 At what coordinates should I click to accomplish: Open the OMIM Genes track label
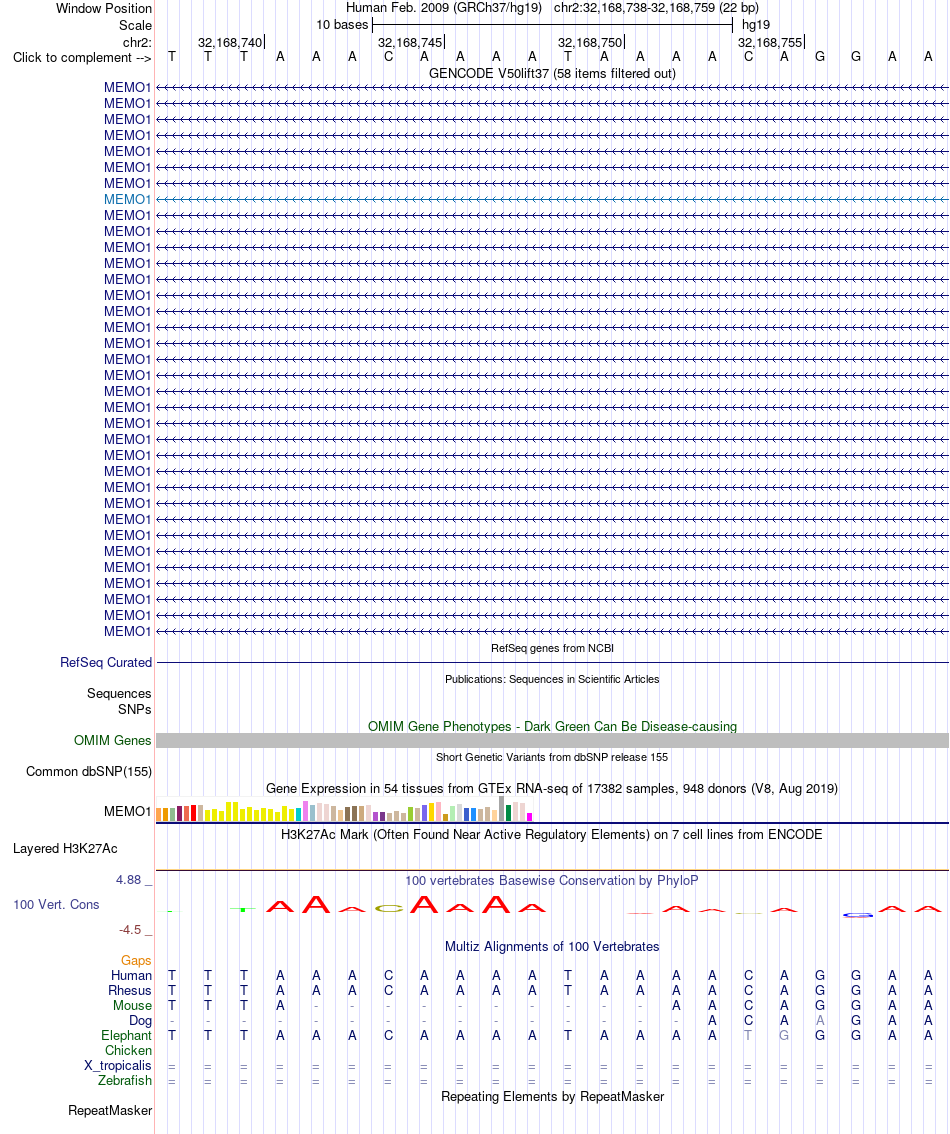(x=112, y=741)
